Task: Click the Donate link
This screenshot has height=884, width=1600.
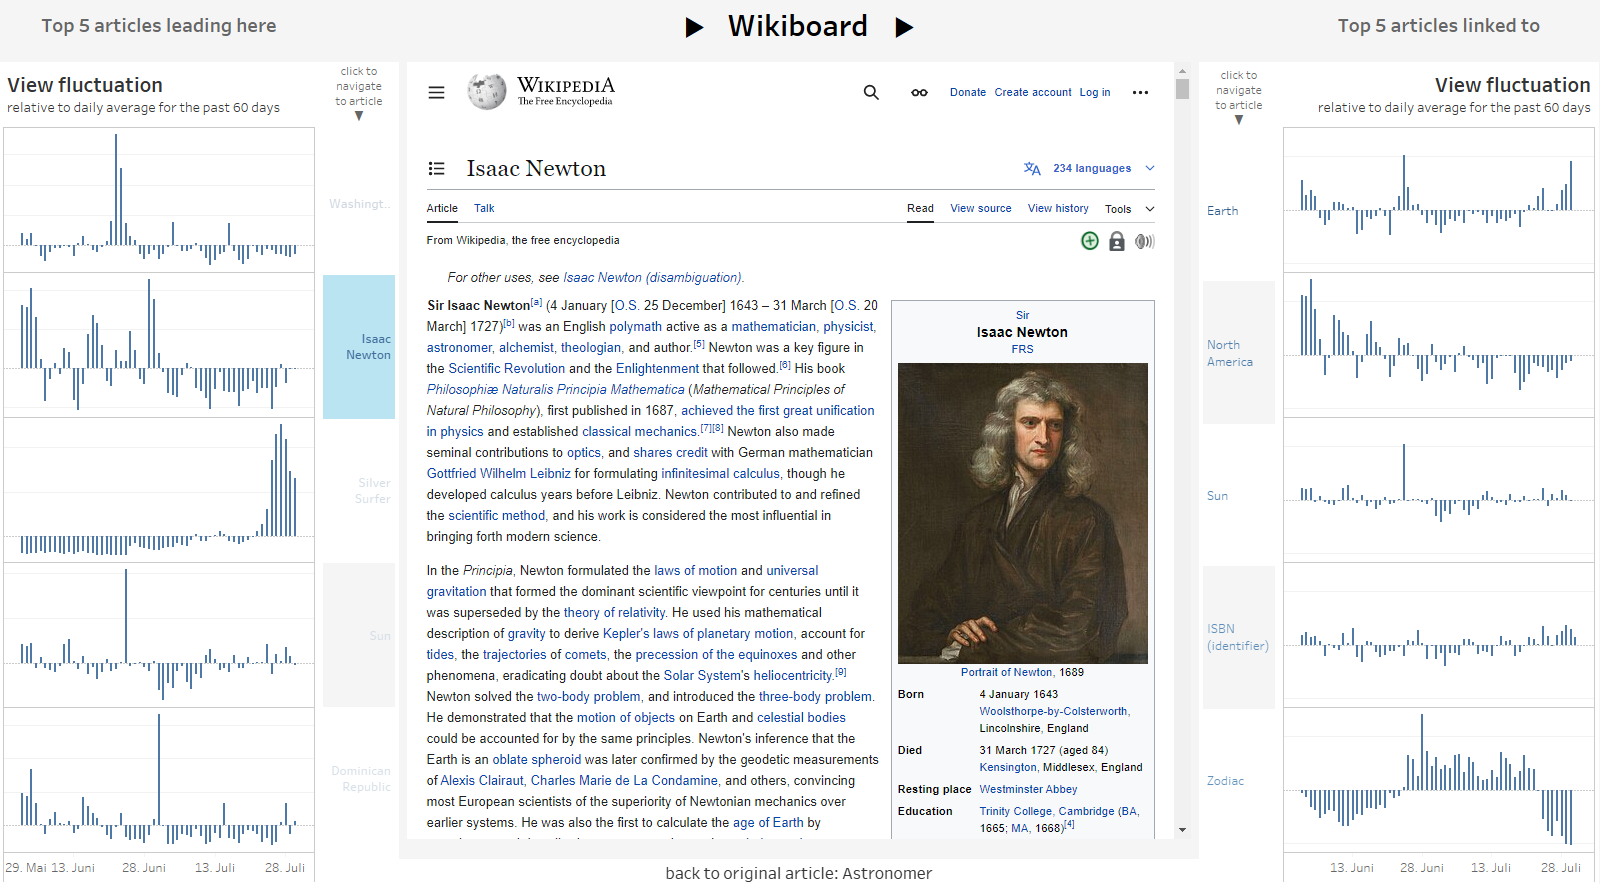Action: (968, 92)
